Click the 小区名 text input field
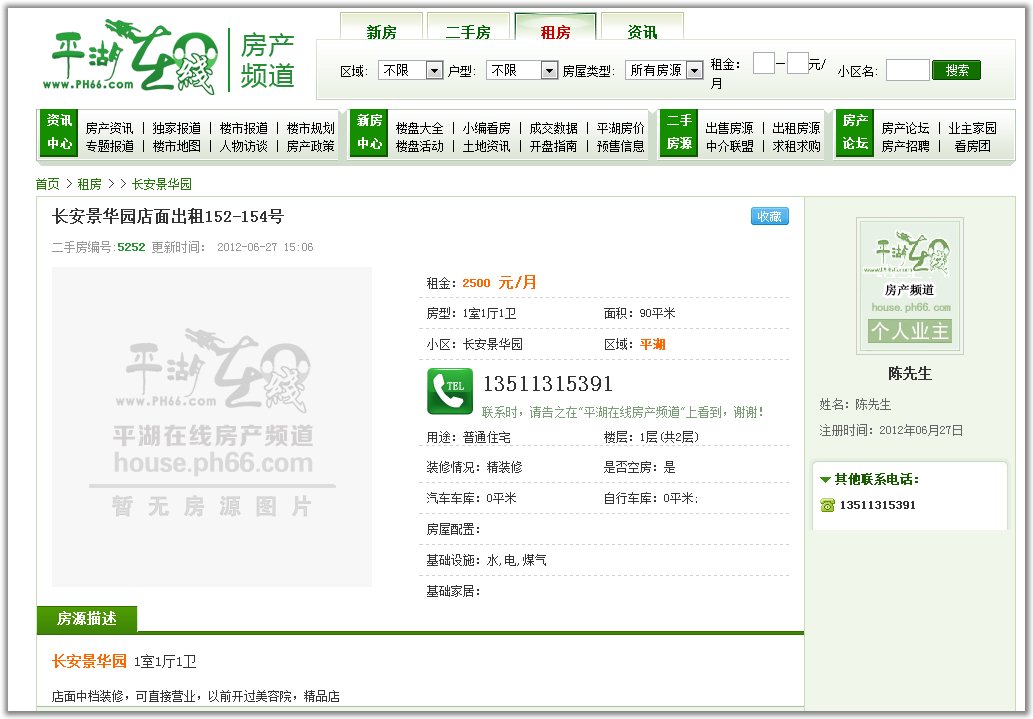Screen dimensions: 1033x719 pos(907,70)
